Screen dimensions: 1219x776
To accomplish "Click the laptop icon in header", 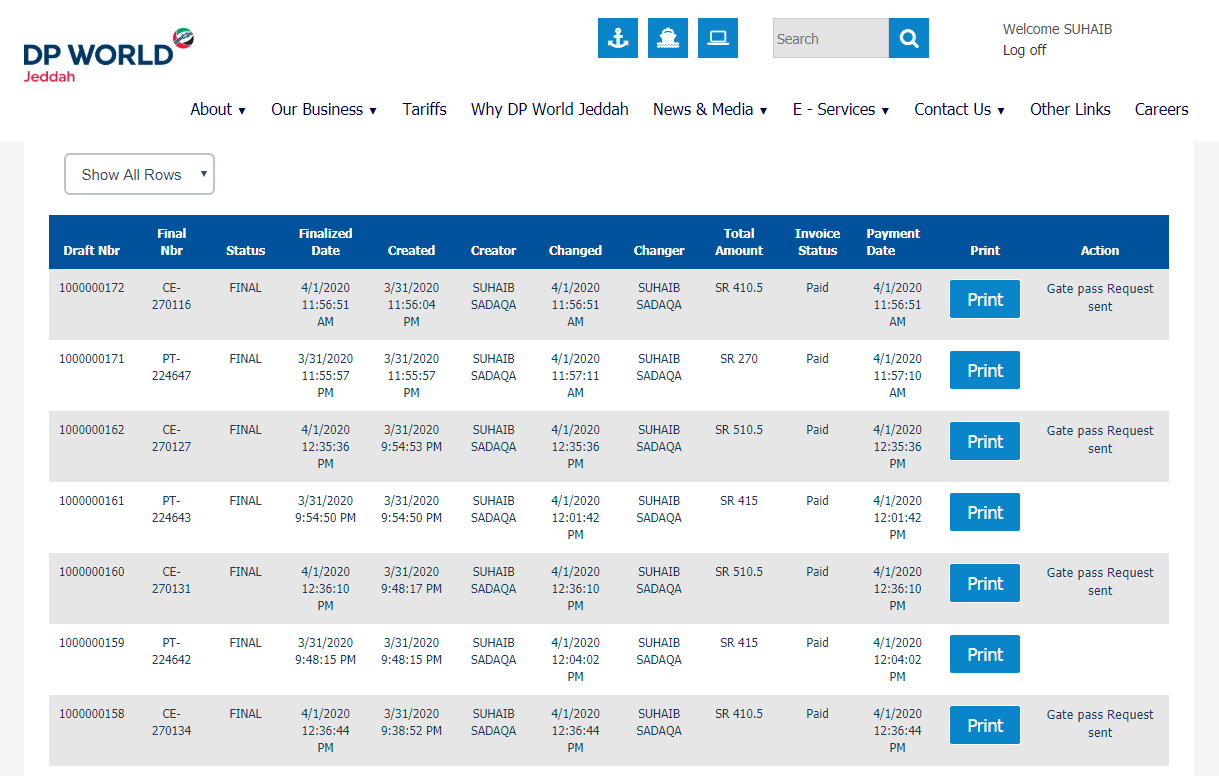I will pos(718,38).
